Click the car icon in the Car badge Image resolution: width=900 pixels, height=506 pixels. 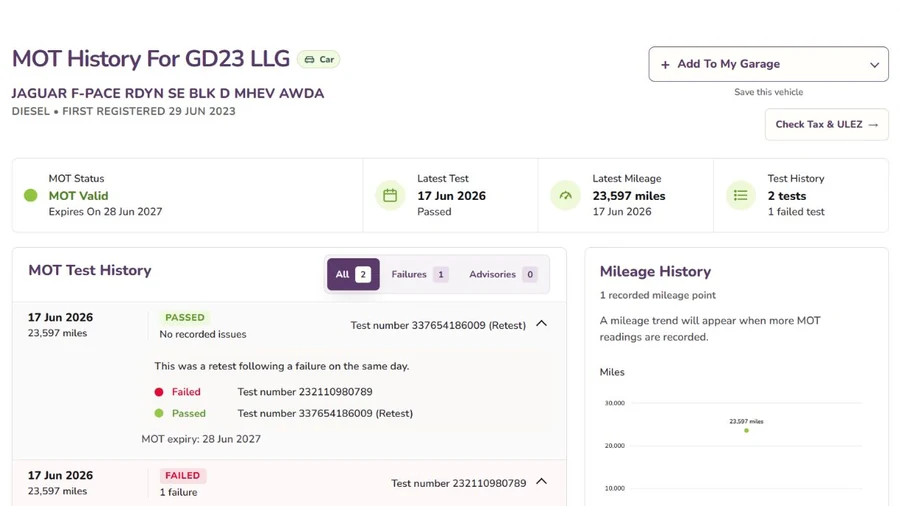tap(309, 60)
